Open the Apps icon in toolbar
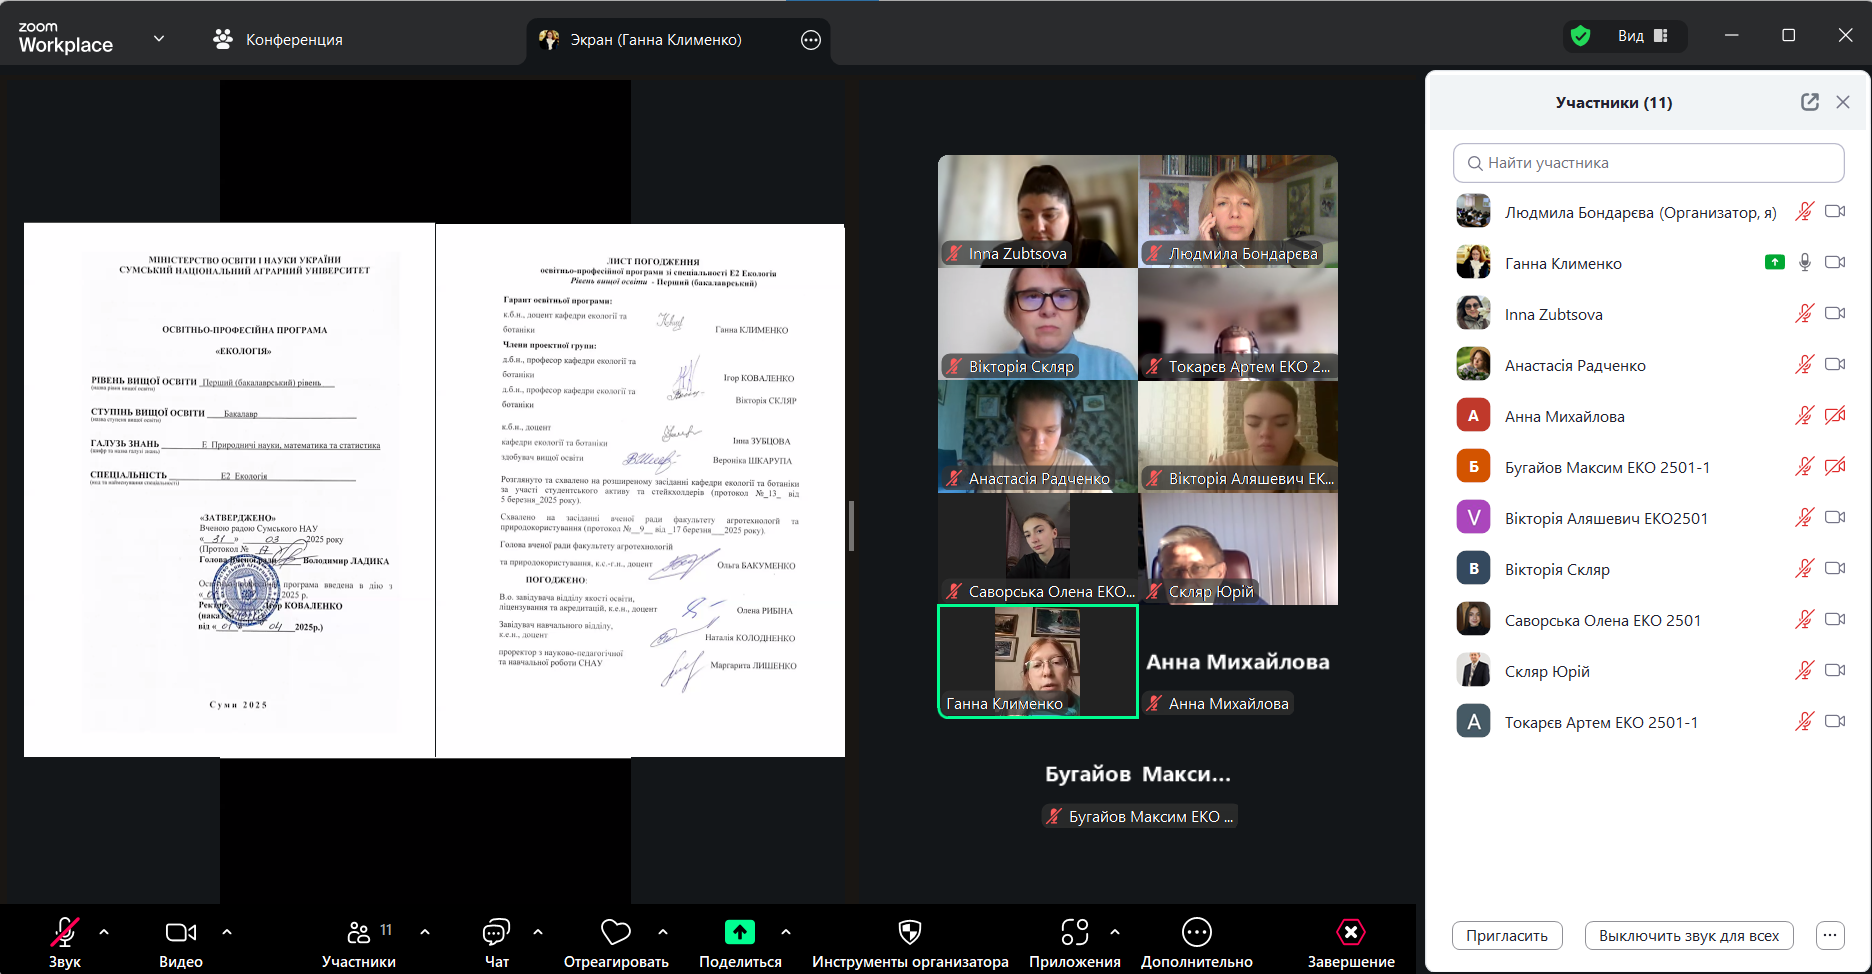The width and height of the screenshot is (1872, 974). 1074,933
